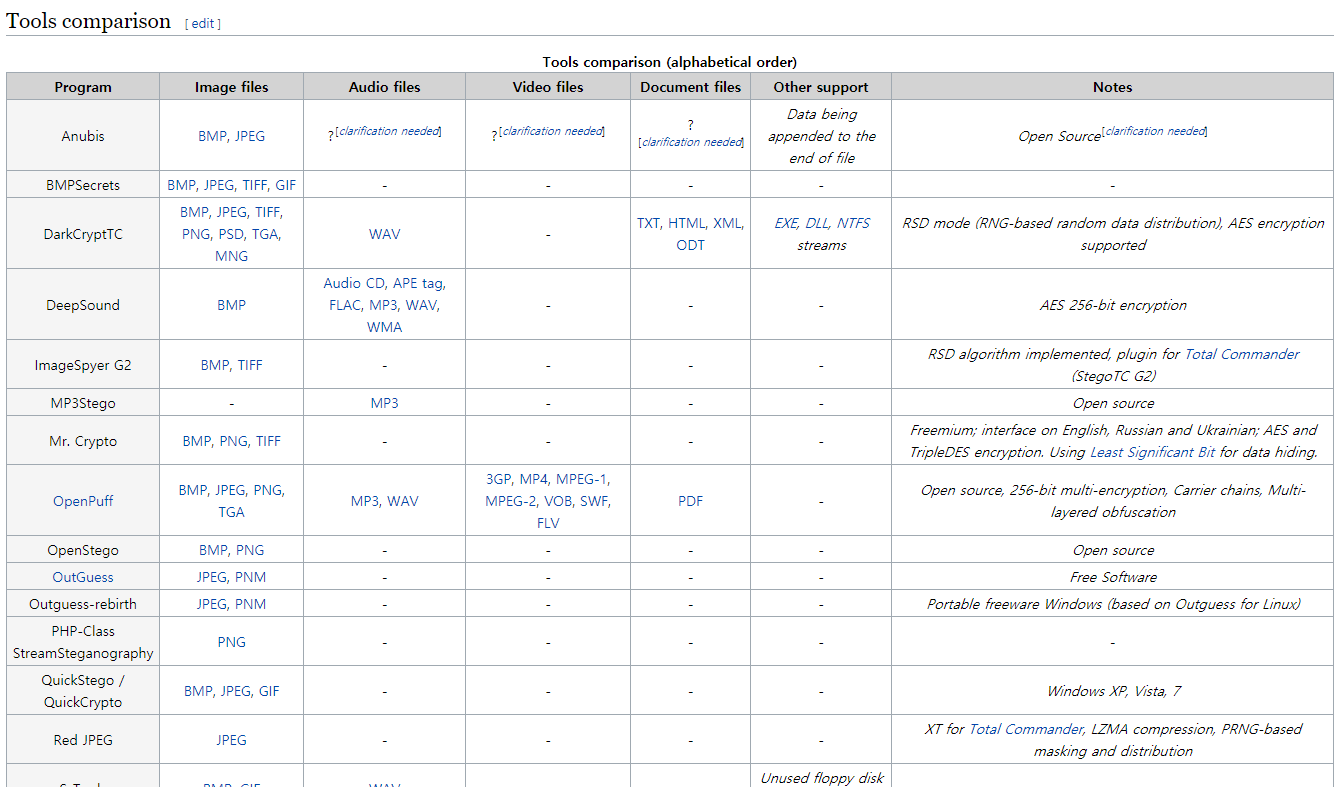The height and width of the screenshot is (787, 1341).
Task: Open the 3GP video format link
Action: coord(499,479)
